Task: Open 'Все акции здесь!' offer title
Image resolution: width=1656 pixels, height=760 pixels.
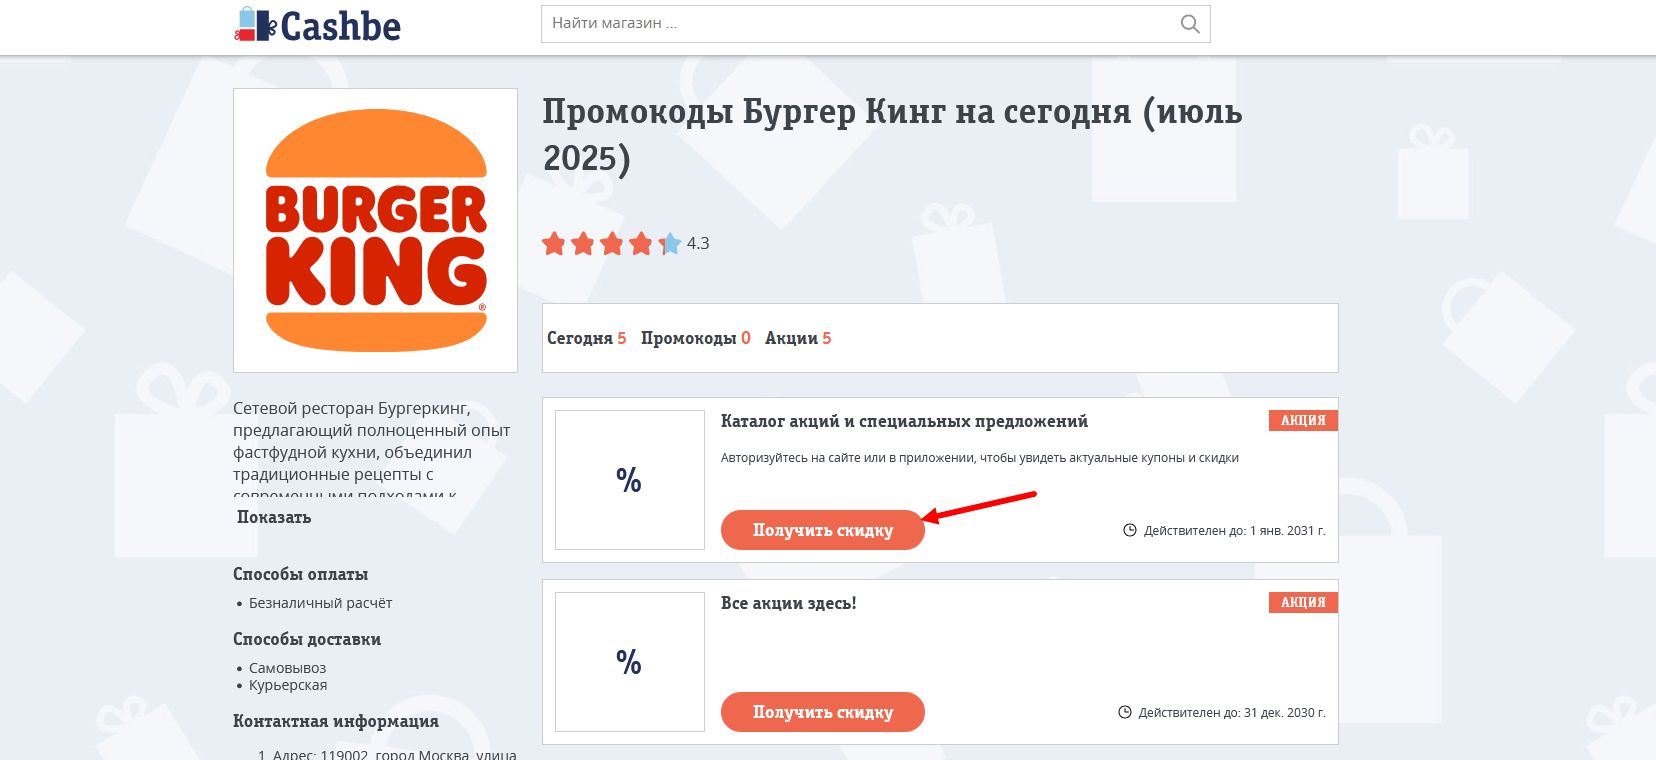Action: [x=788, y=603]
